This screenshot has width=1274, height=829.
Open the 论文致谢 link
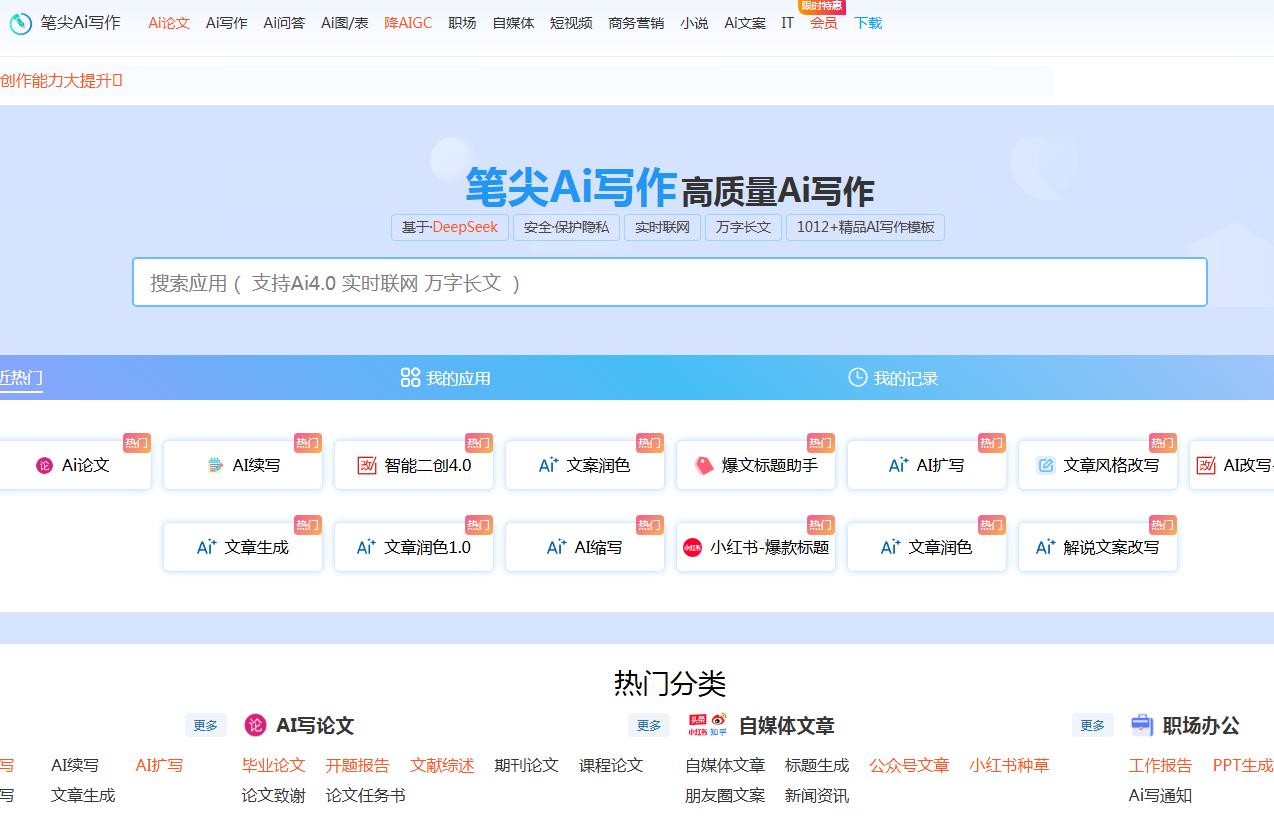[x=273, y=795]
